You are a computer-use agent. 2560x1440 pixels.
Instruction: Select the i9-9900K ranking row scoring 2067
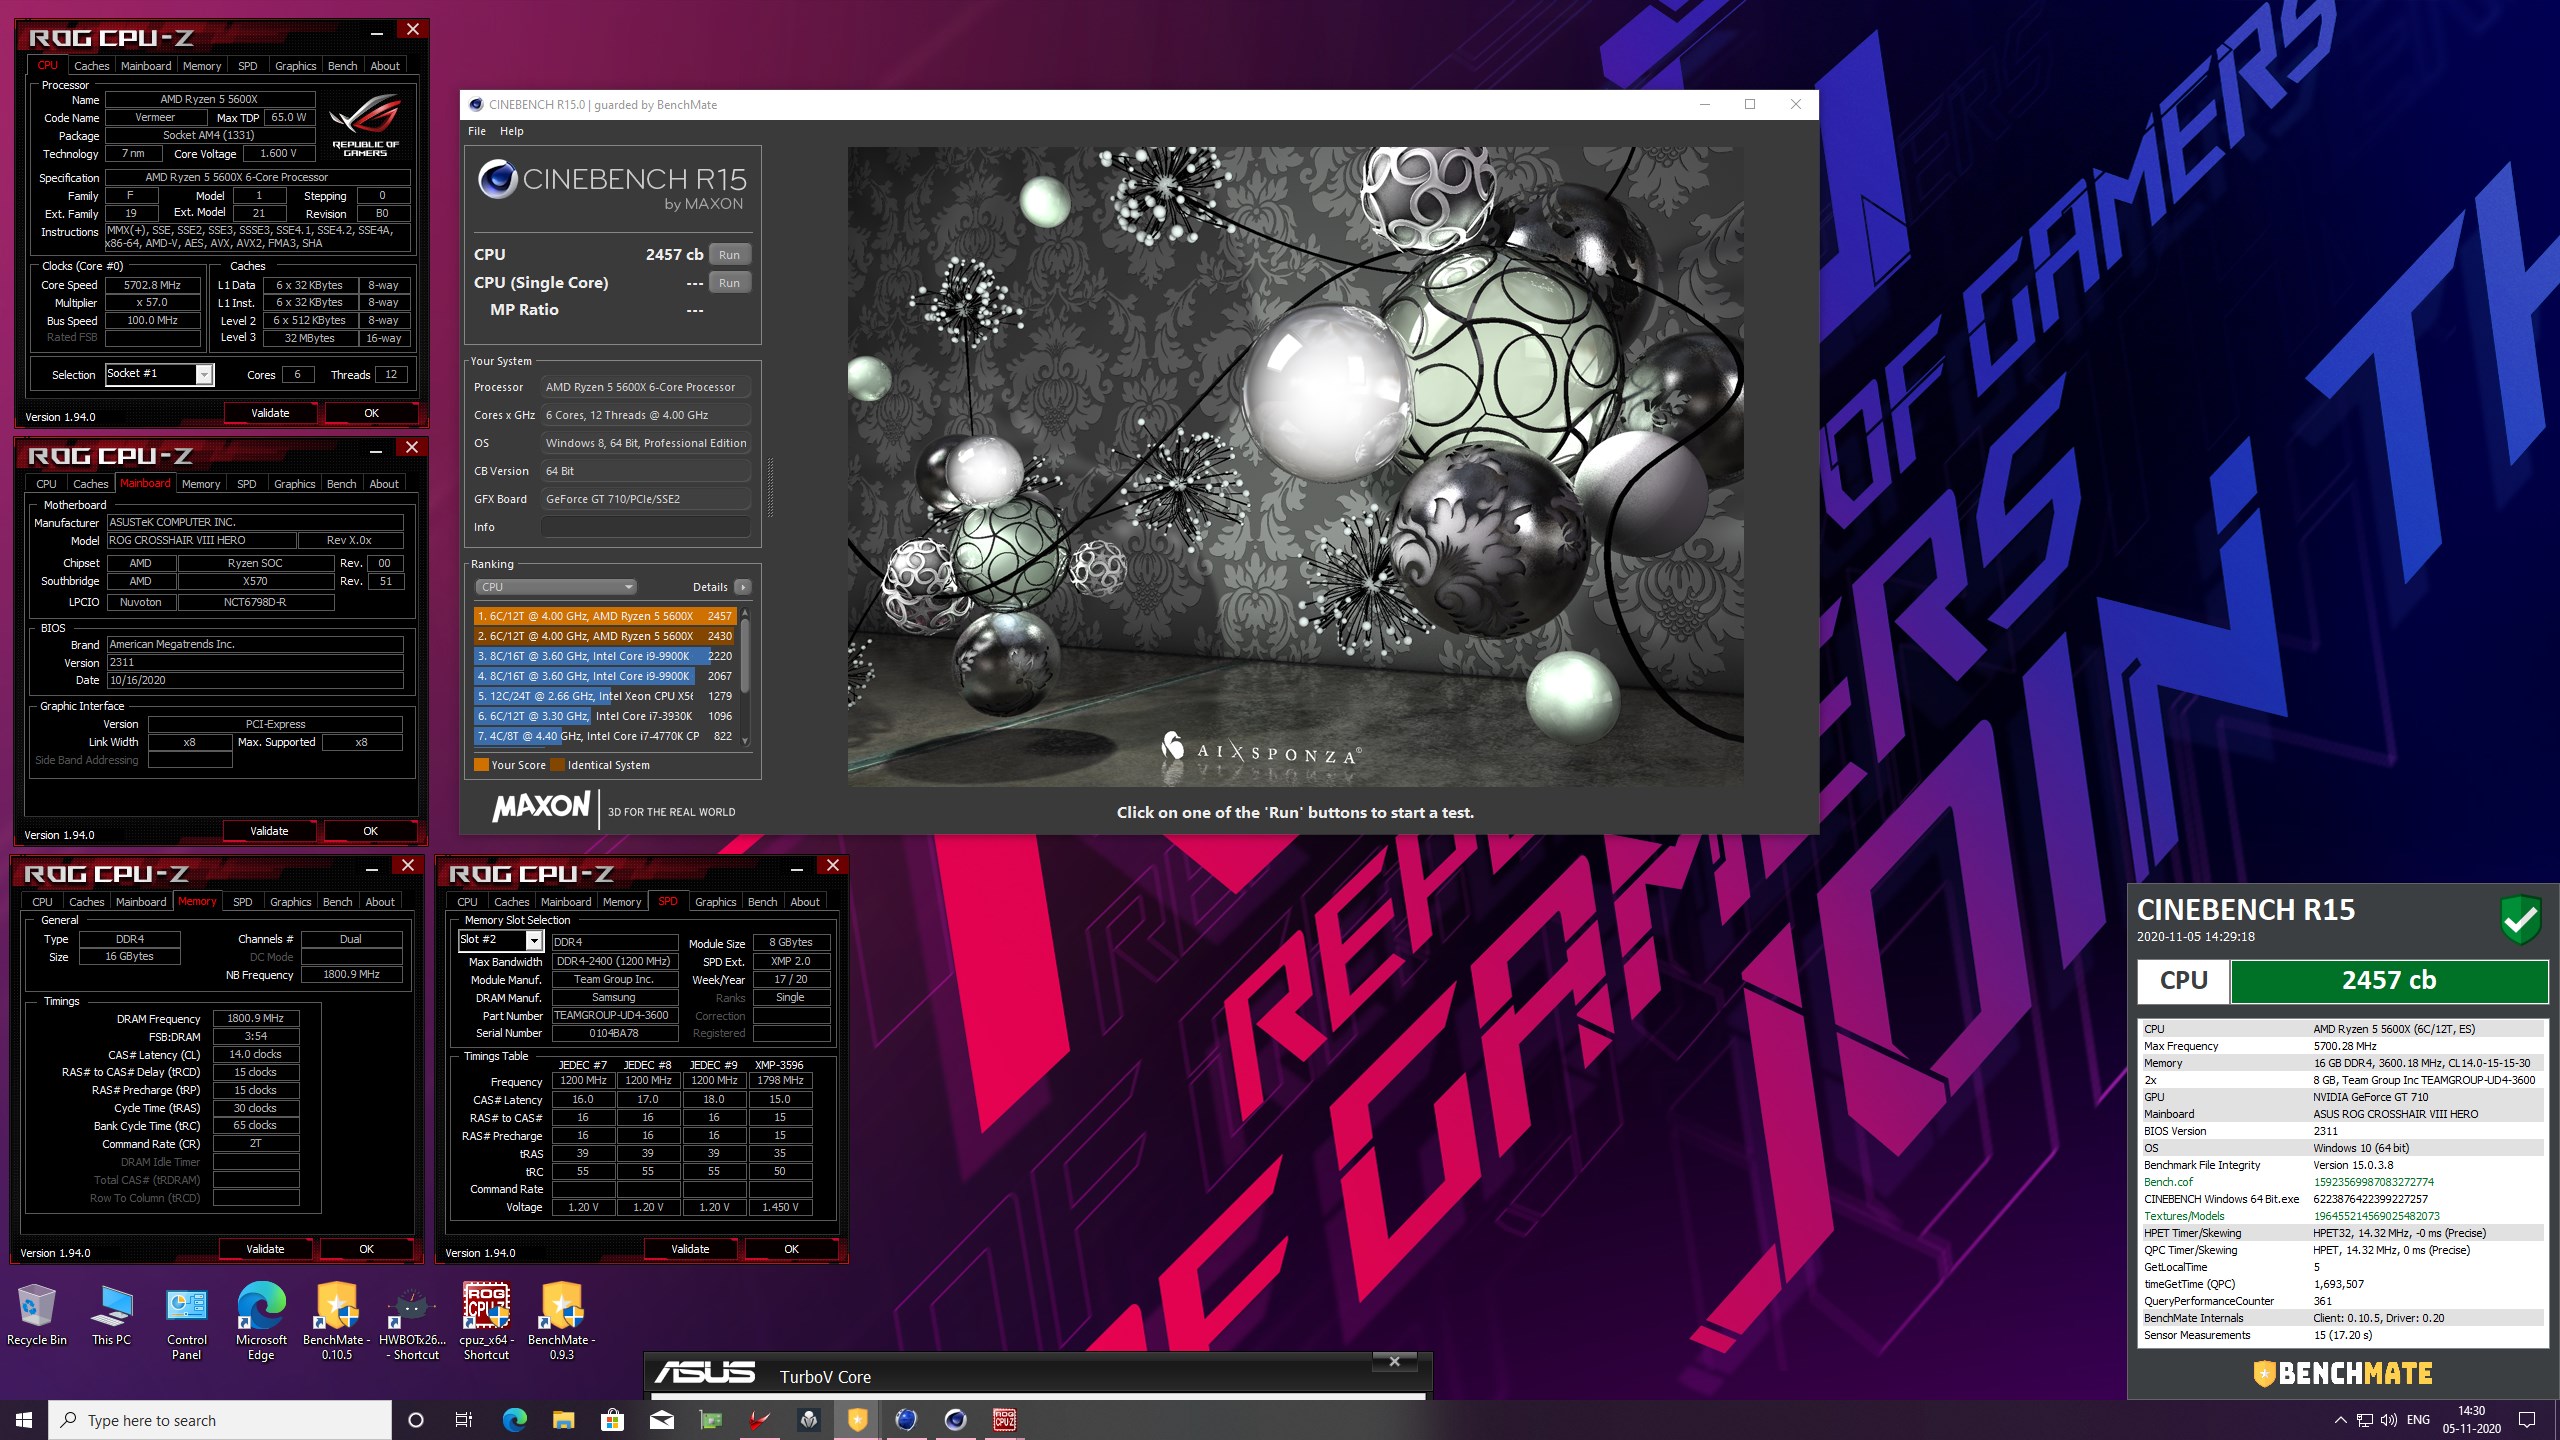(x=605, y=676)
